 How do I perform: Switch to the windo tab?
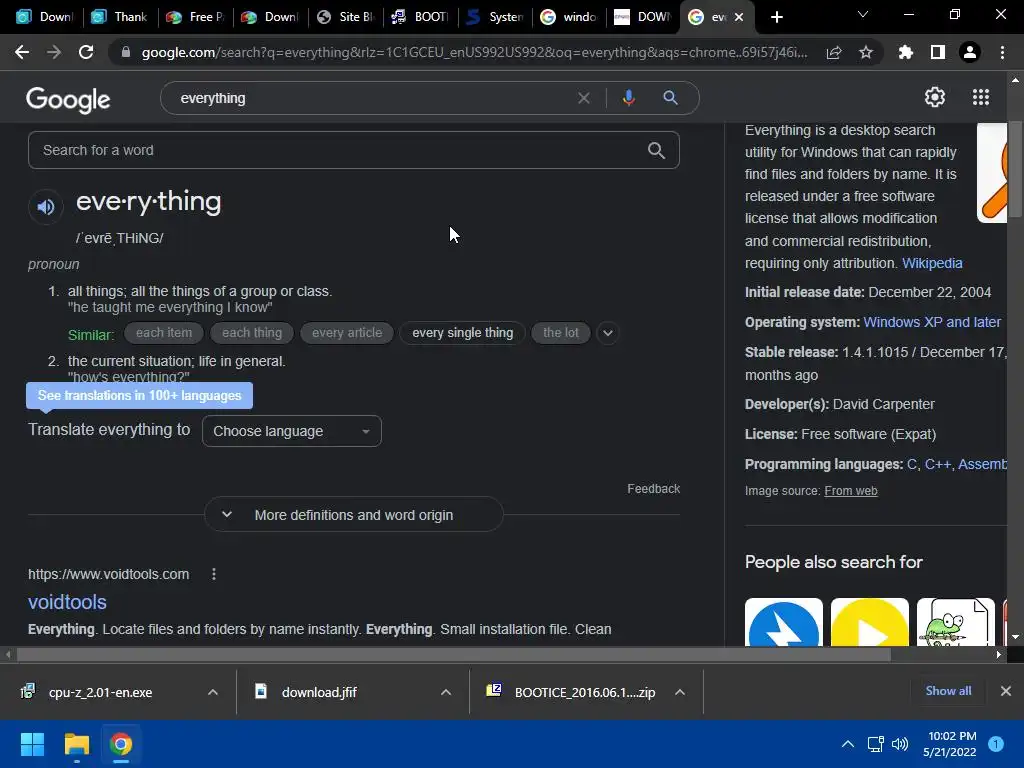click(569, 17)
